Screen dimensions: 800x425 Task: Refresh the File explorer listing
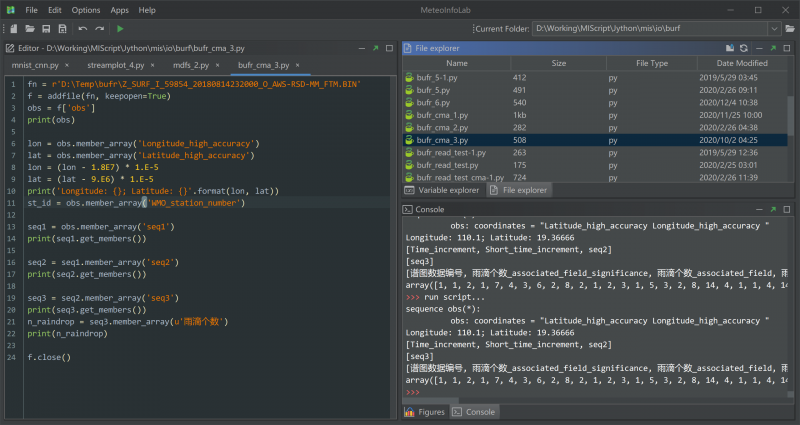743,48
